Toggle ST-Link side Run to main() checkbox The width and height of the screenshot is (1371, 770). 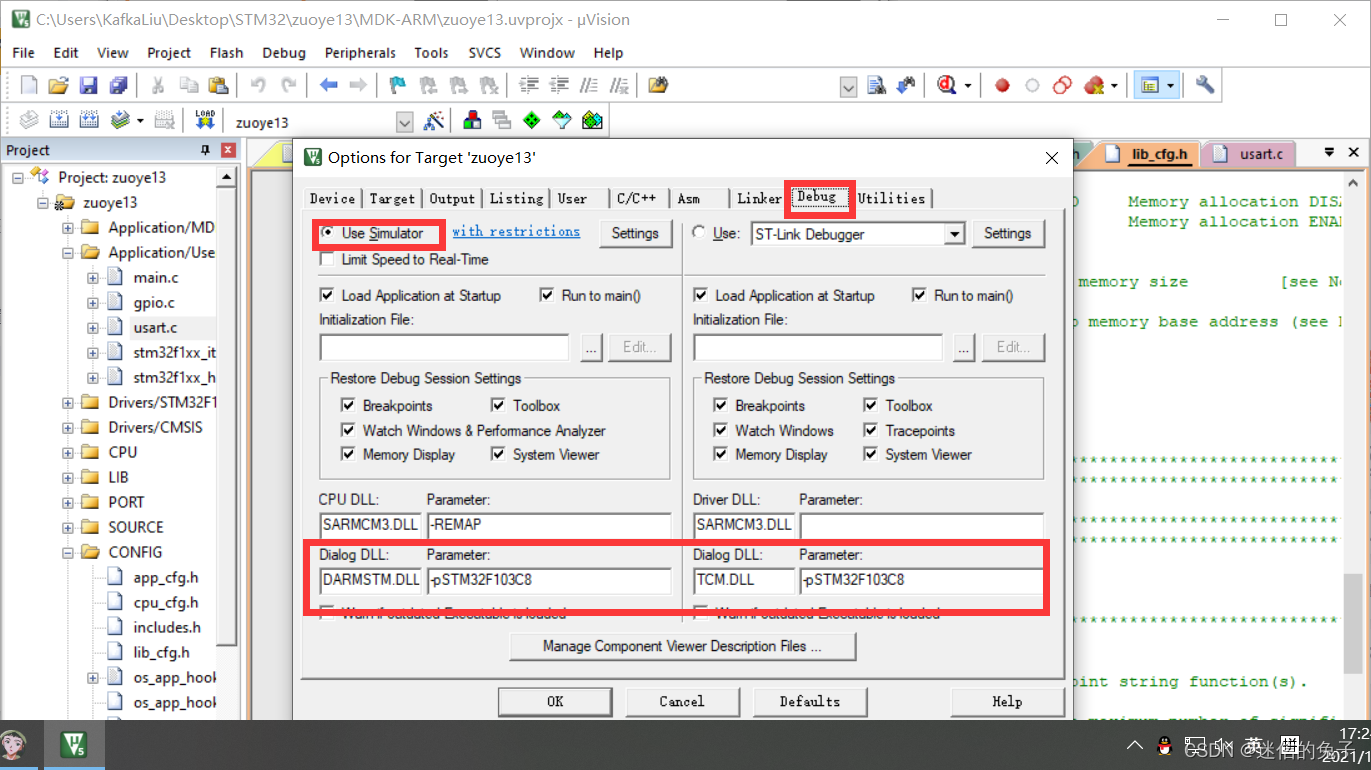(x=920, y=295)
